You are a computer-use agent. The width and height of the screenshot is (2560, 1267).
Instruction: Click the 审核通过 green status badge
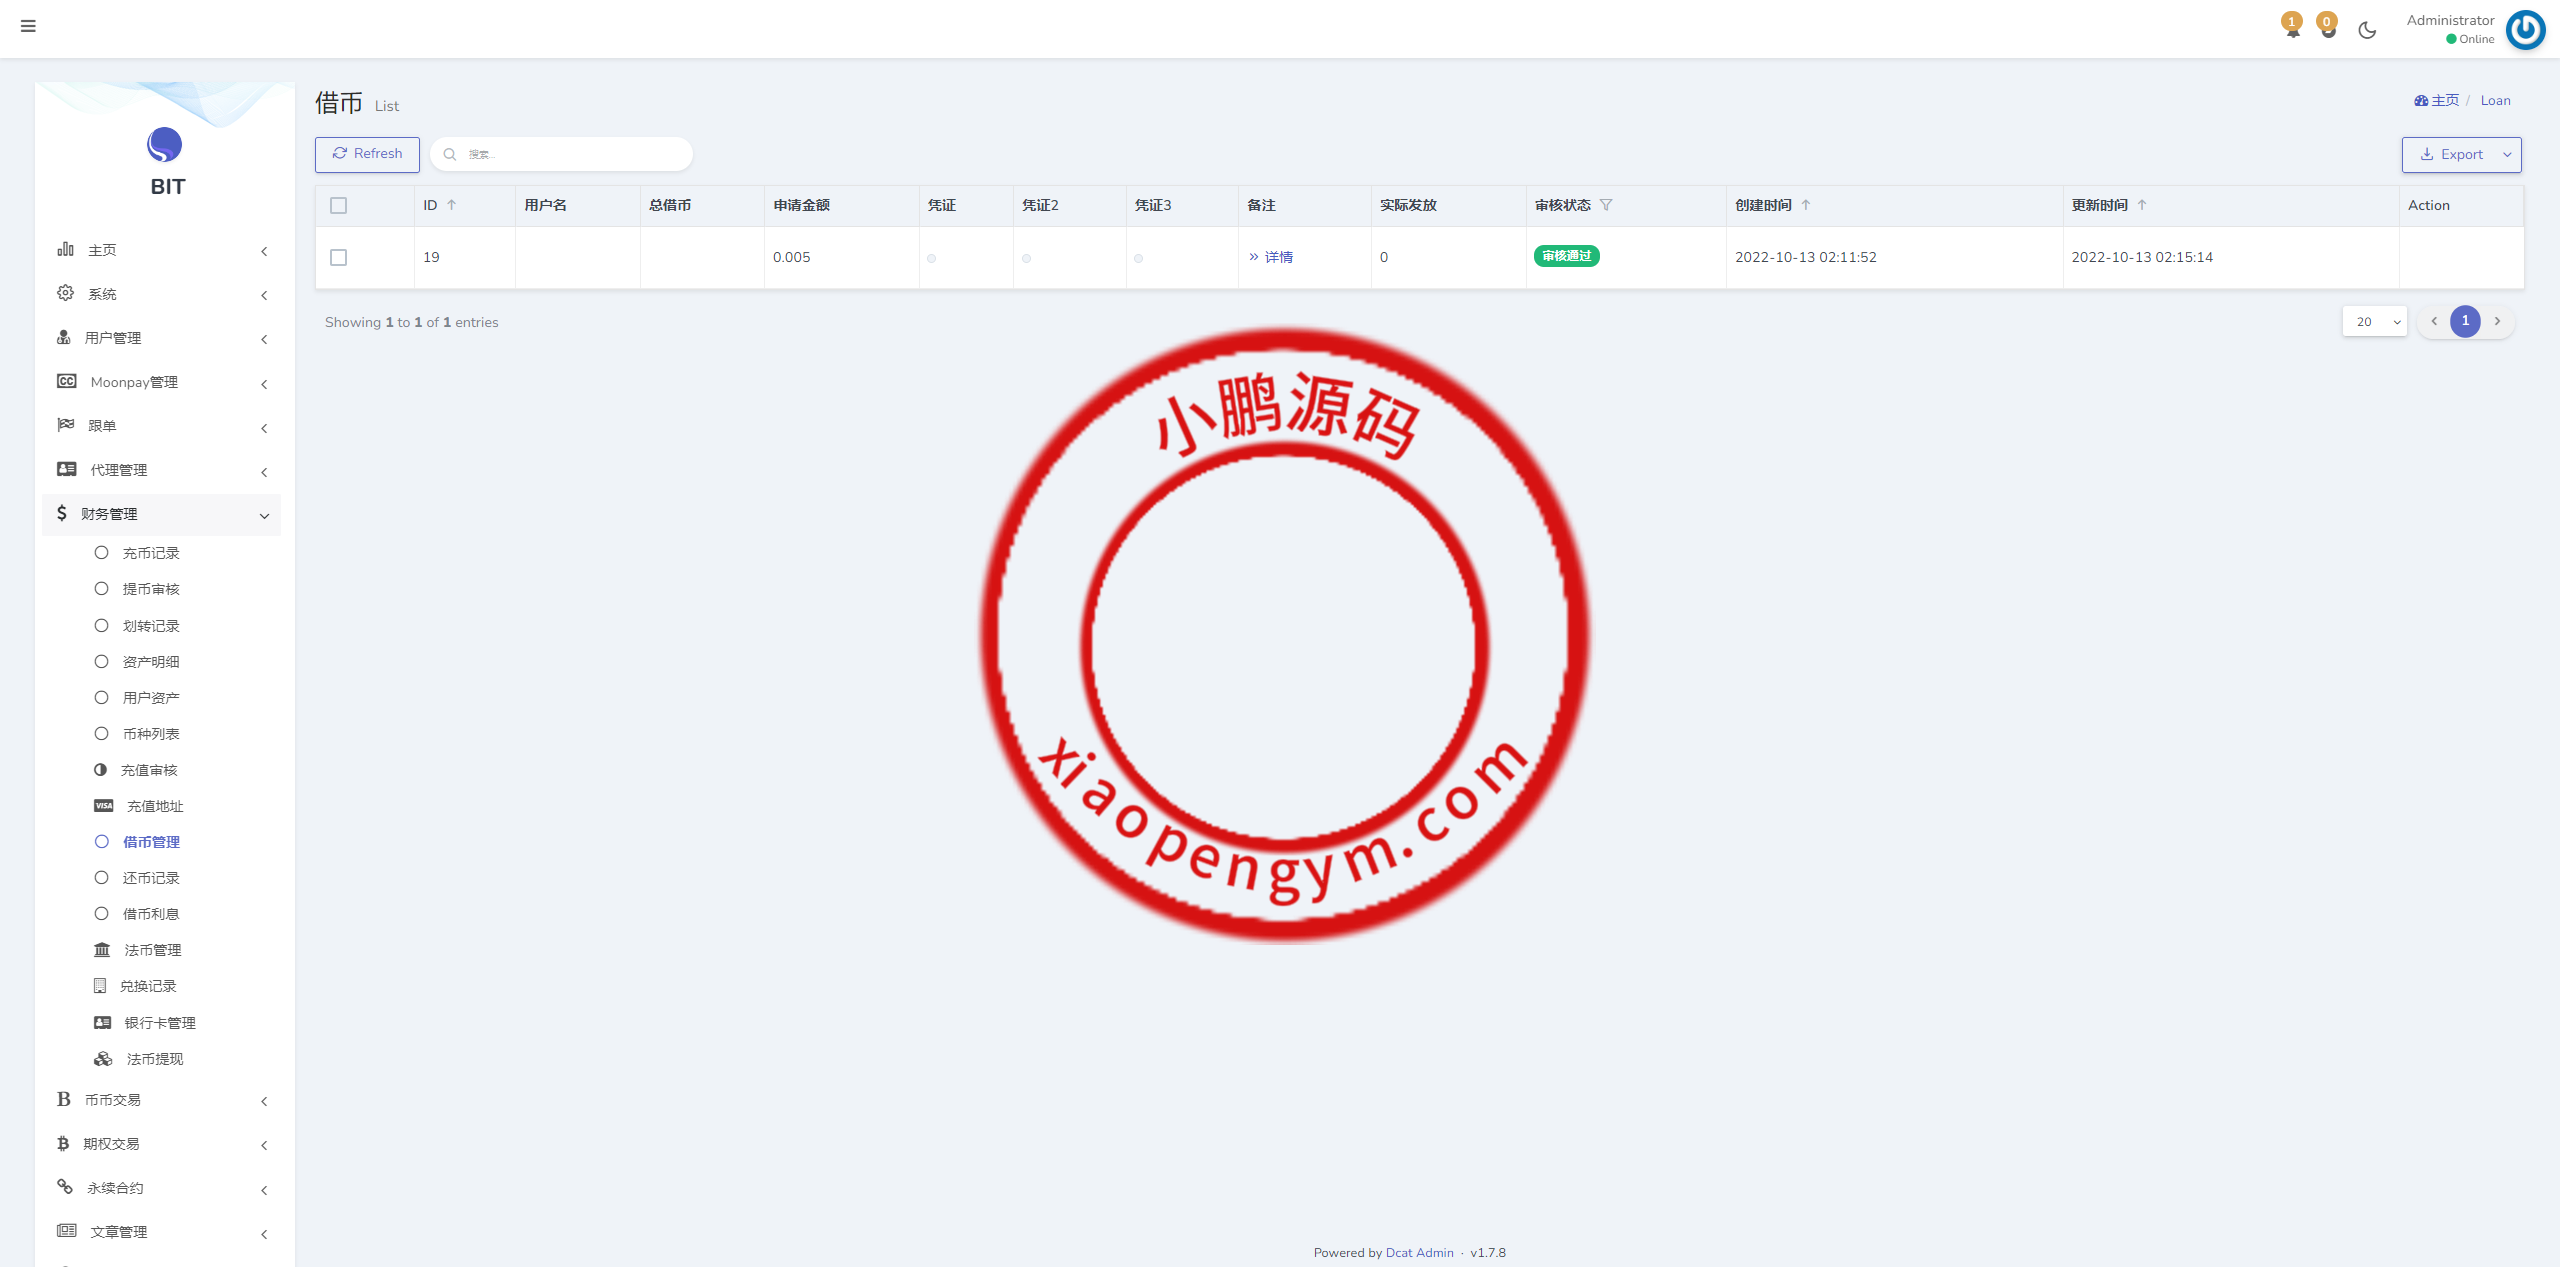[x=1566, y=256]
